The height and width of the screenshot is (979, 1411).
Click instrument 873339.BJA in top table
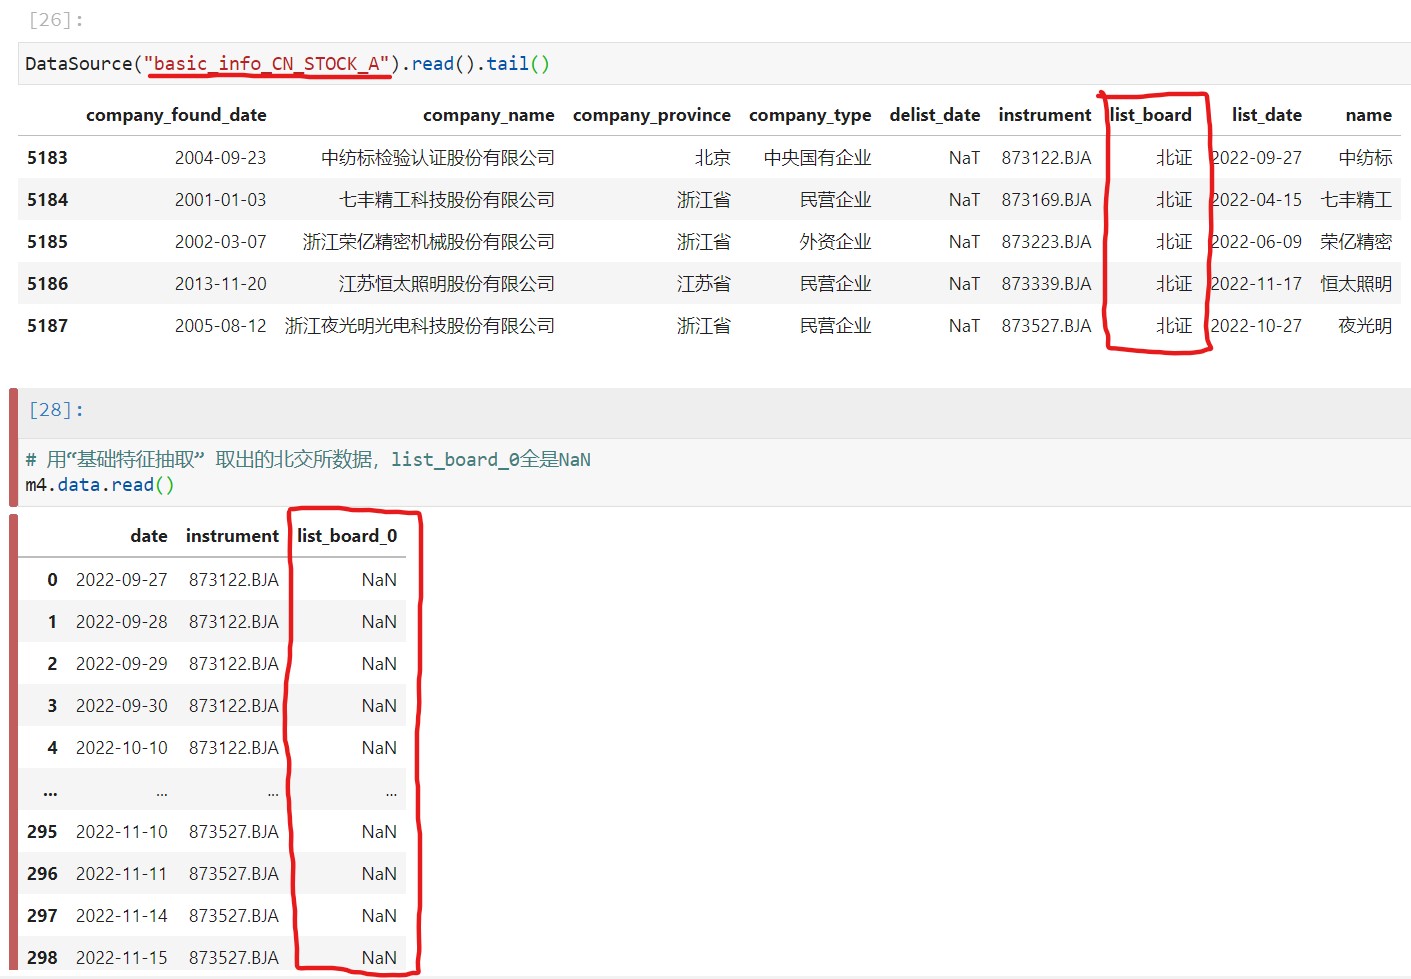1047,284
